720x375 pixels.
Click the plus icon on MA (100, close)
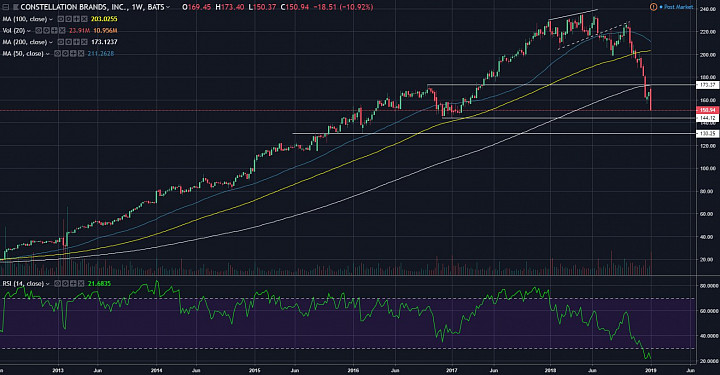pos(76,19)
